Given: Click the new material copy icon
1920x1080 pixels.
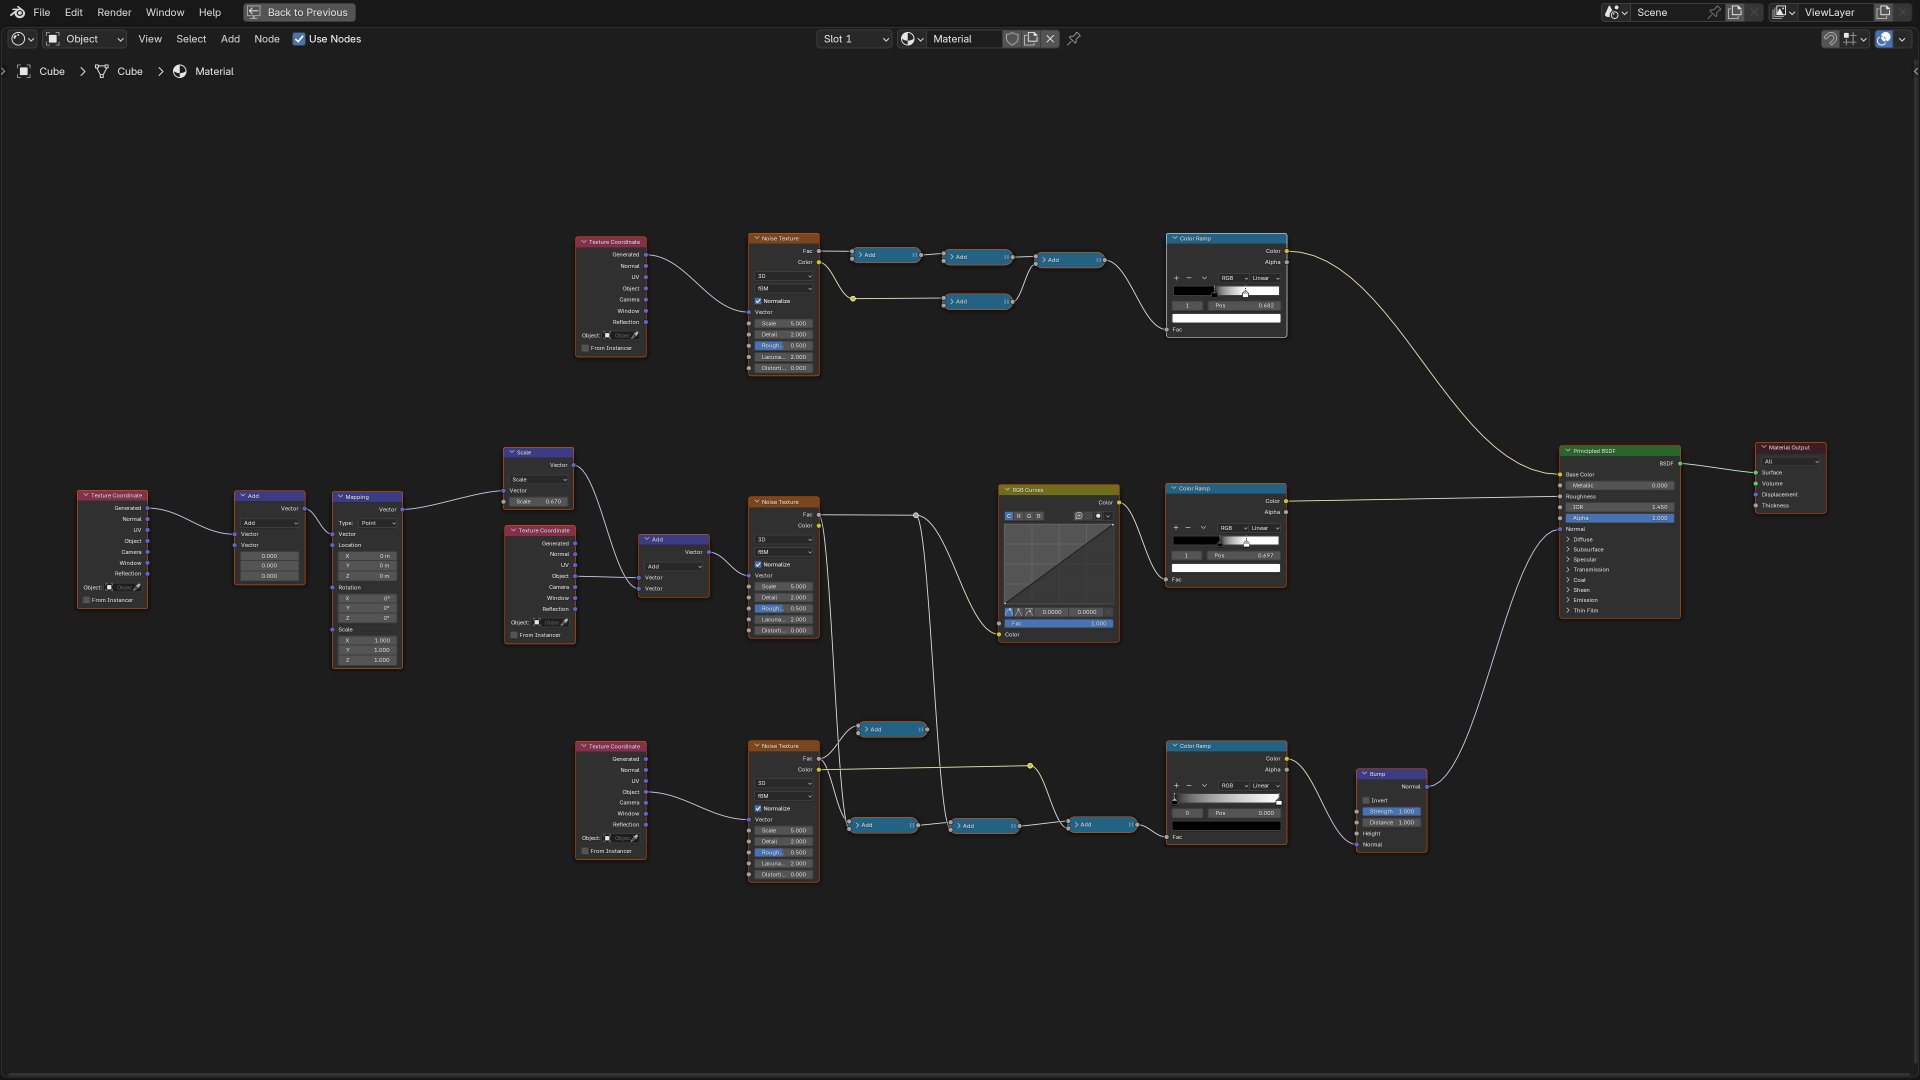Looking at the screenshot, I should (x=1031, y=39).
